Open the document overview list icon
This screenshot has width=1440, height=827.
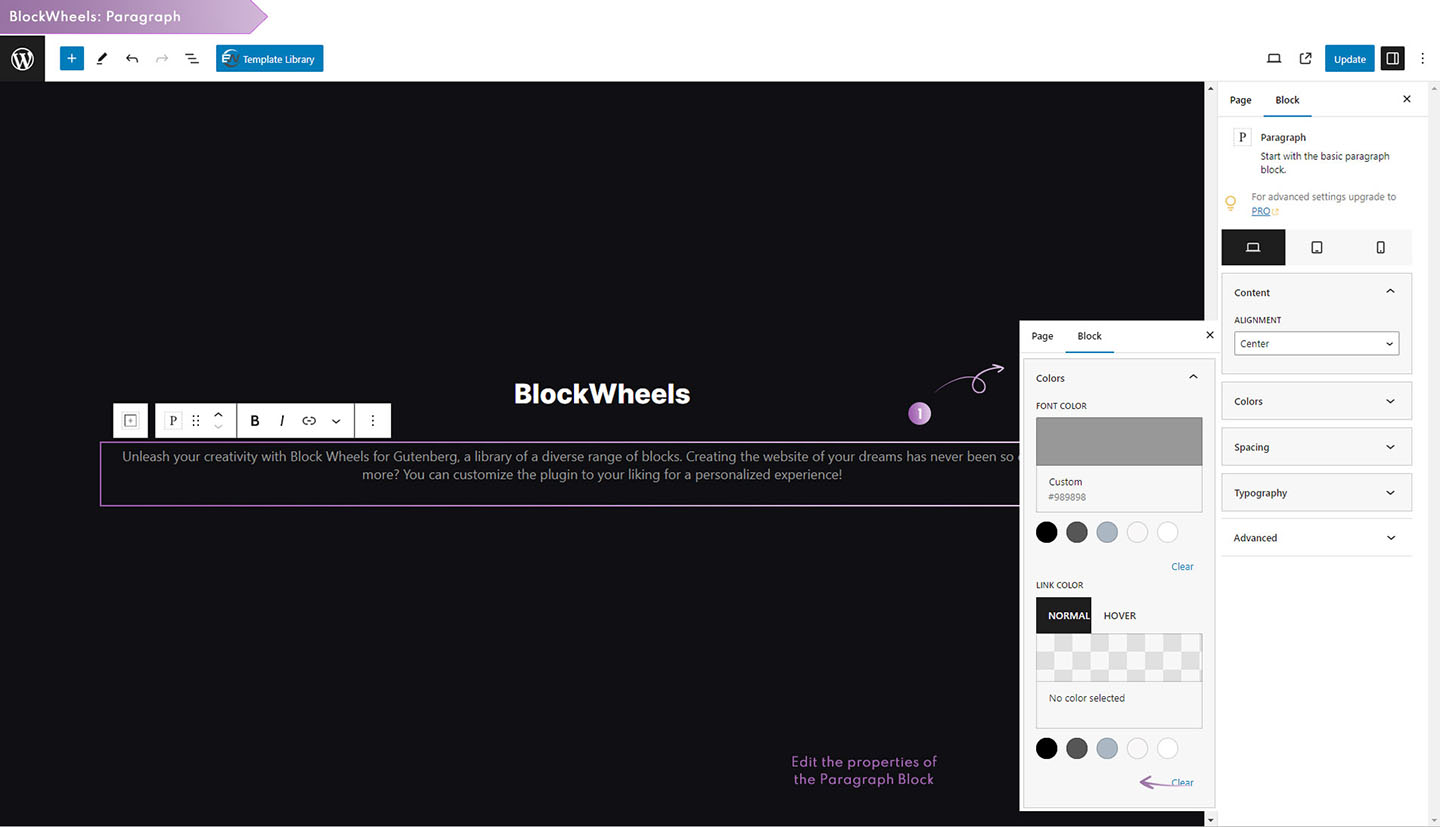tap(192, 59)
